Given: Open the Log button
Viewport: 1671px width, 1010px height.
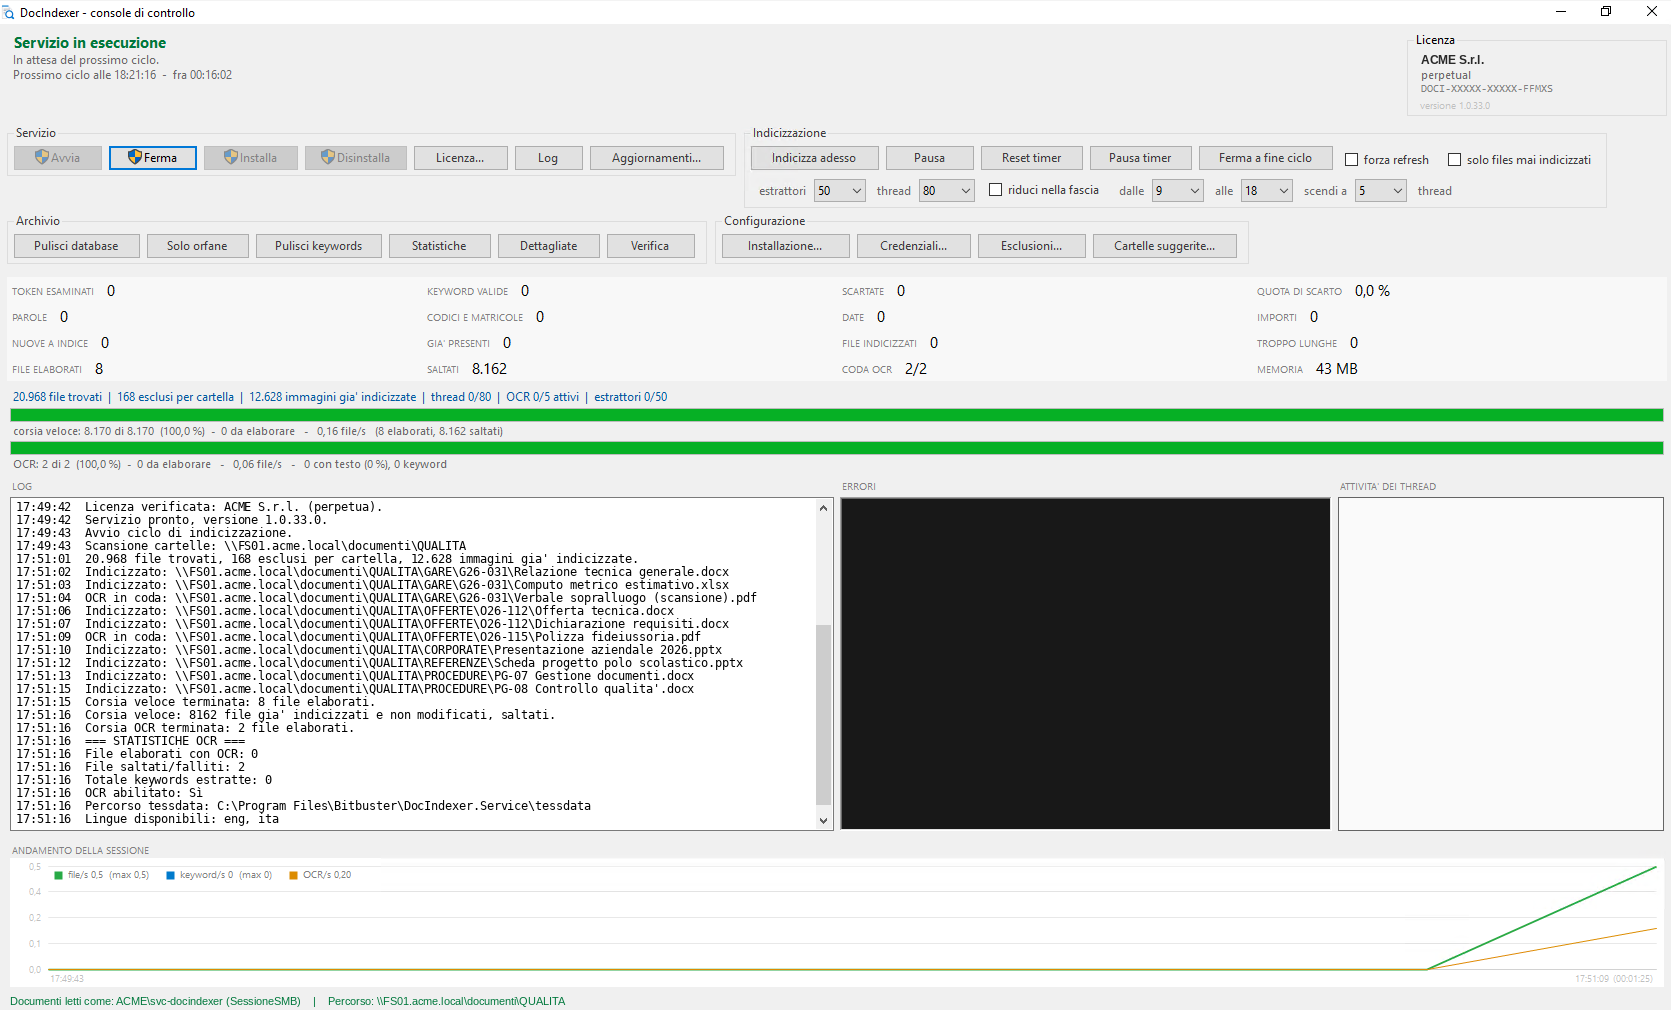Looking at the screenshot, I should coord(548,158).
